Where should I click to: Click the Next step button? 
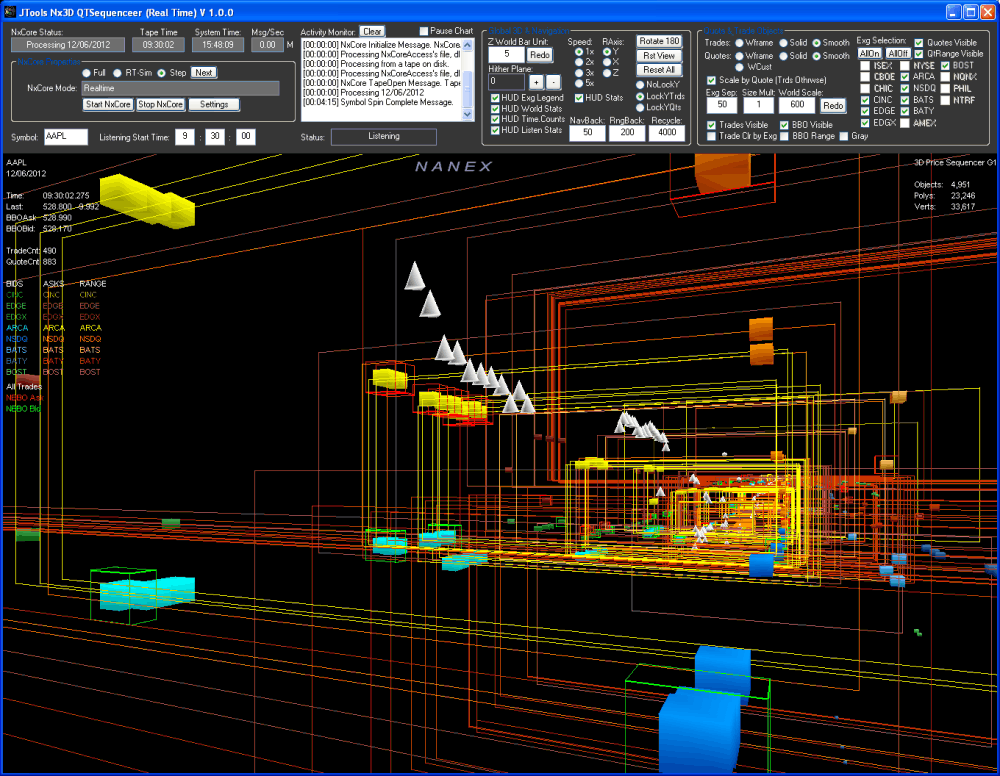tap(203, 73)
